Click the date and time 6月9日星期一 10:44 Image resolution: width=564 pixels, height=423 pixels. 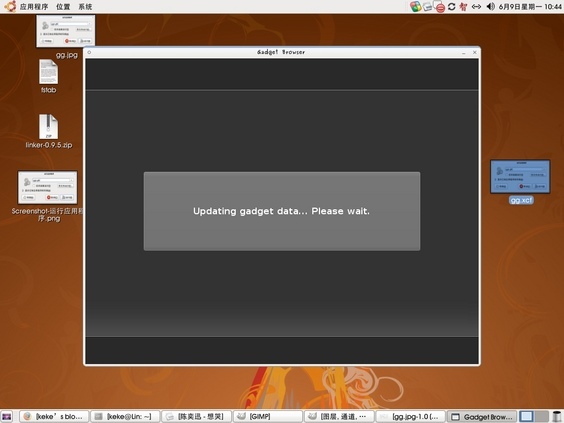click(x=530, y=6)
